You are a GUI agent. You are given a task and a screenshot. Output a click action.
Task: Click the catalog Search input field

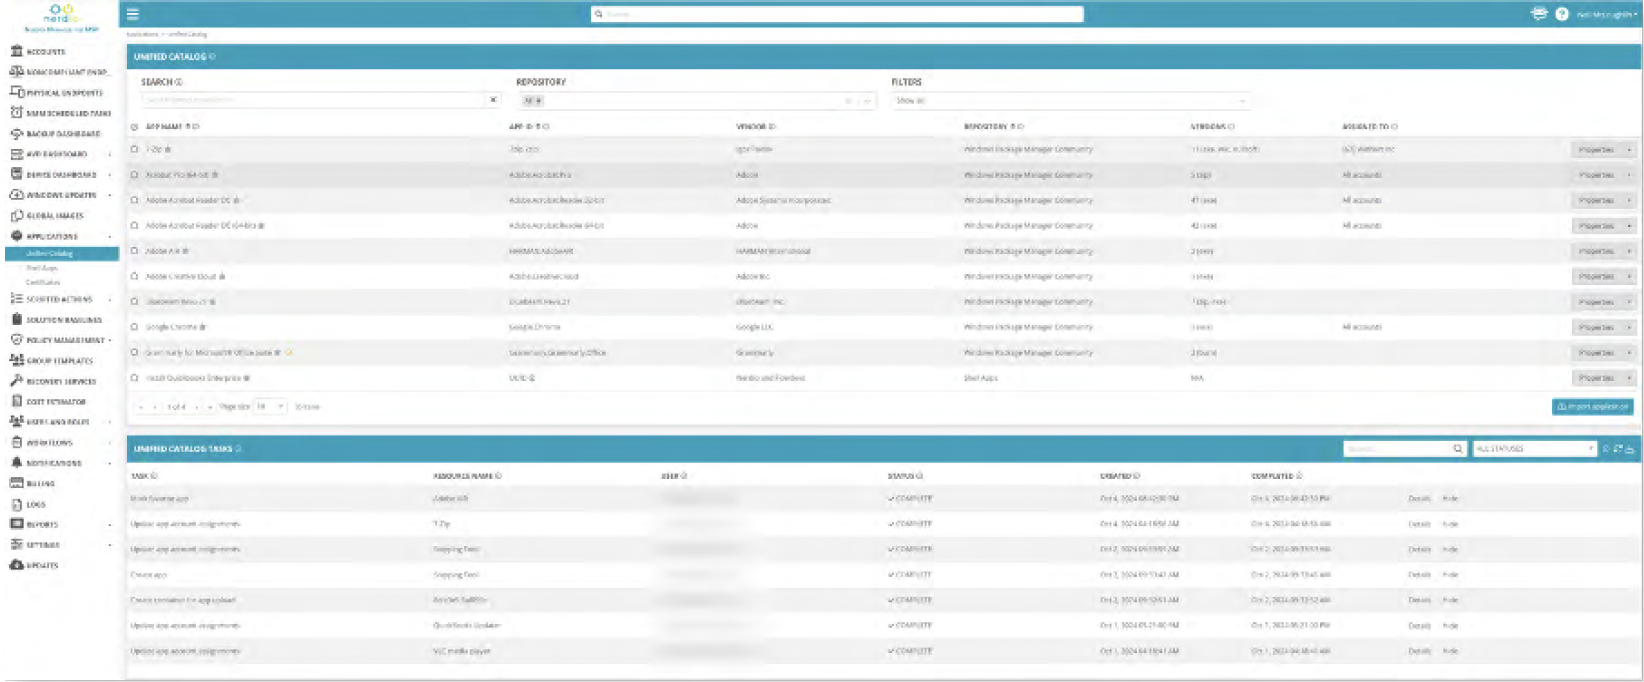(x=313, y=100)
